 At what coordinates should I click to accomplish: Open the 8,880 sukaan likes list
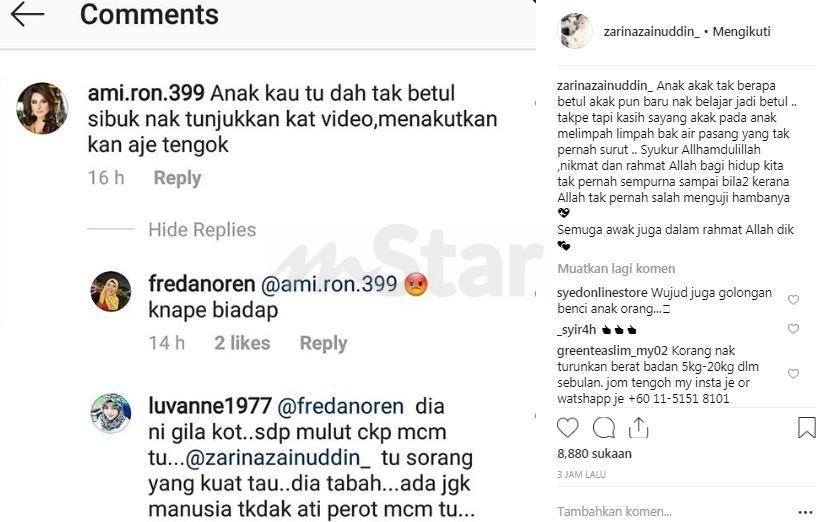[x=594, y=454]
